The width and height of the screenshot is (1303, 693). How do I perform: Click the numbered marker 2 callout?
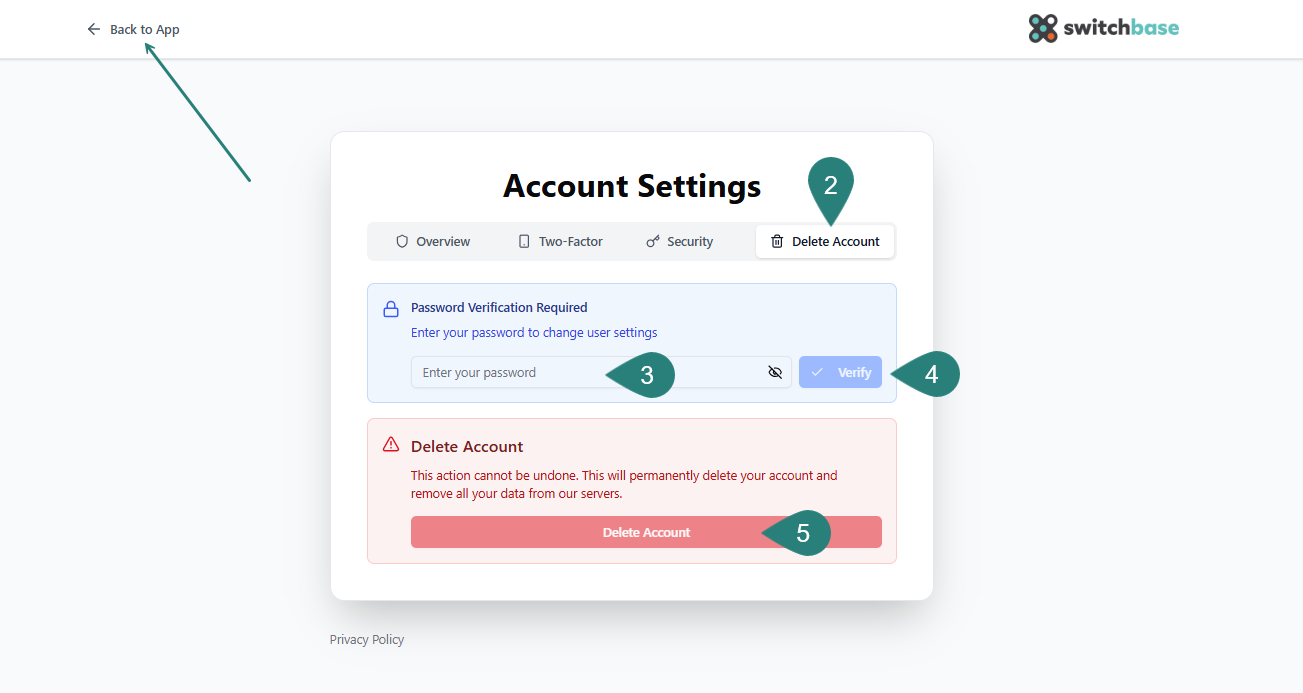(830, 185)
